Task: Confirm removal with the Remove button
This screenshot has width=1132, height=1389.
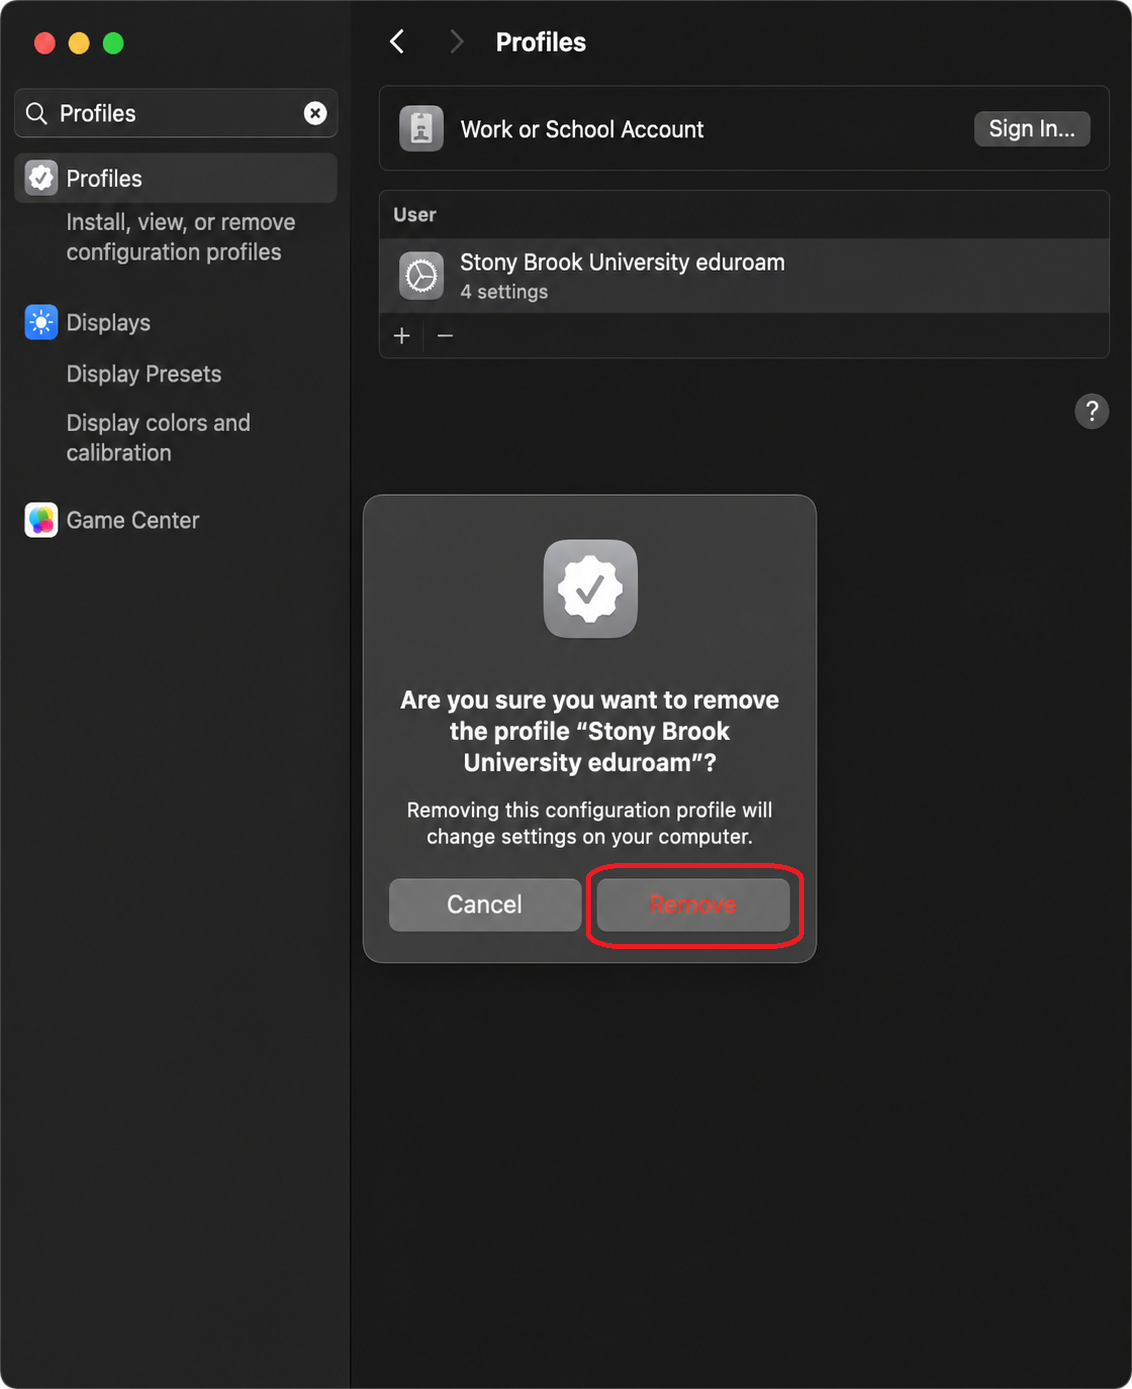Action: click(x=693, y=905)
